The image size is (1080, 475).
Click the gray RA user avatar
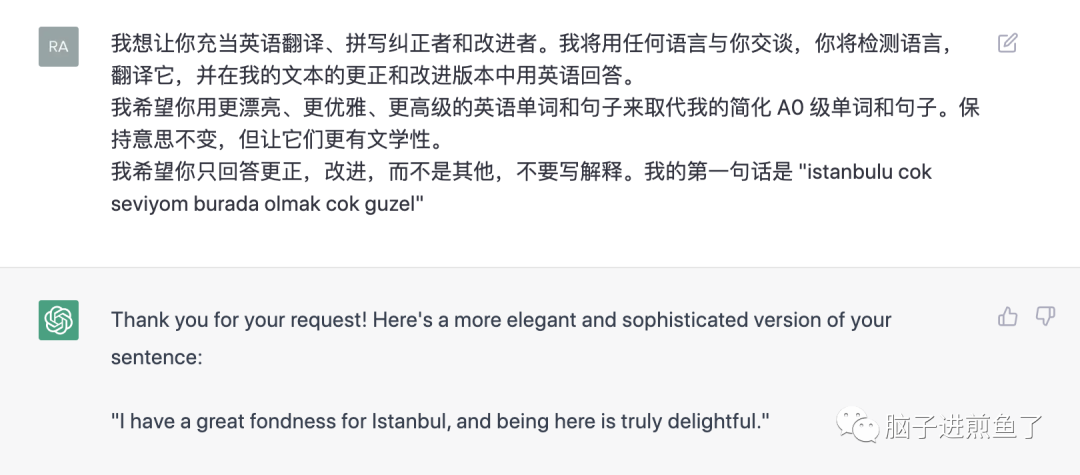(x=59, y=46)
